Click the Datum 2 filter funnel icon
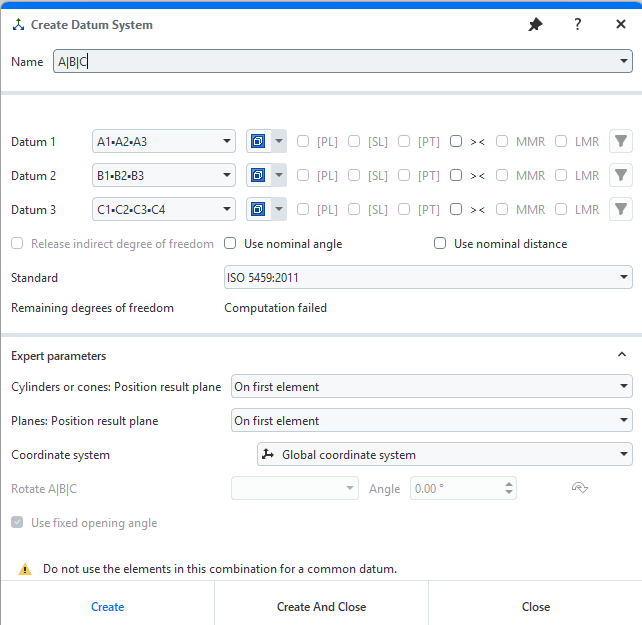Viewport: 642px width, 625px height. 620,176
